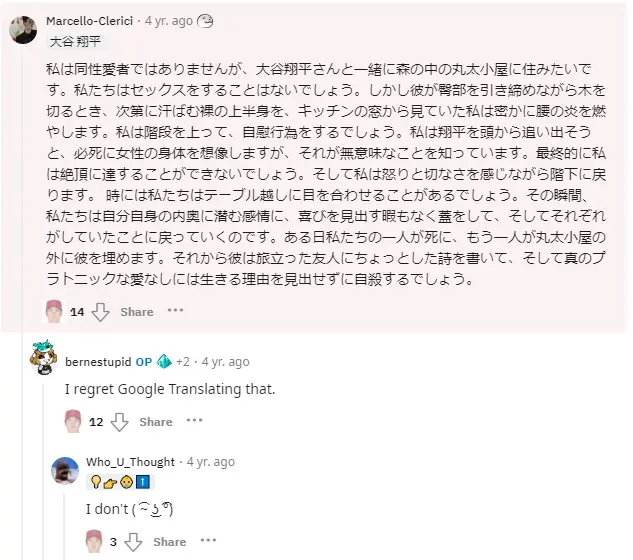Click the diamond award icon beside OP
This screenshot has width=633, height=560.
[164, 361]
